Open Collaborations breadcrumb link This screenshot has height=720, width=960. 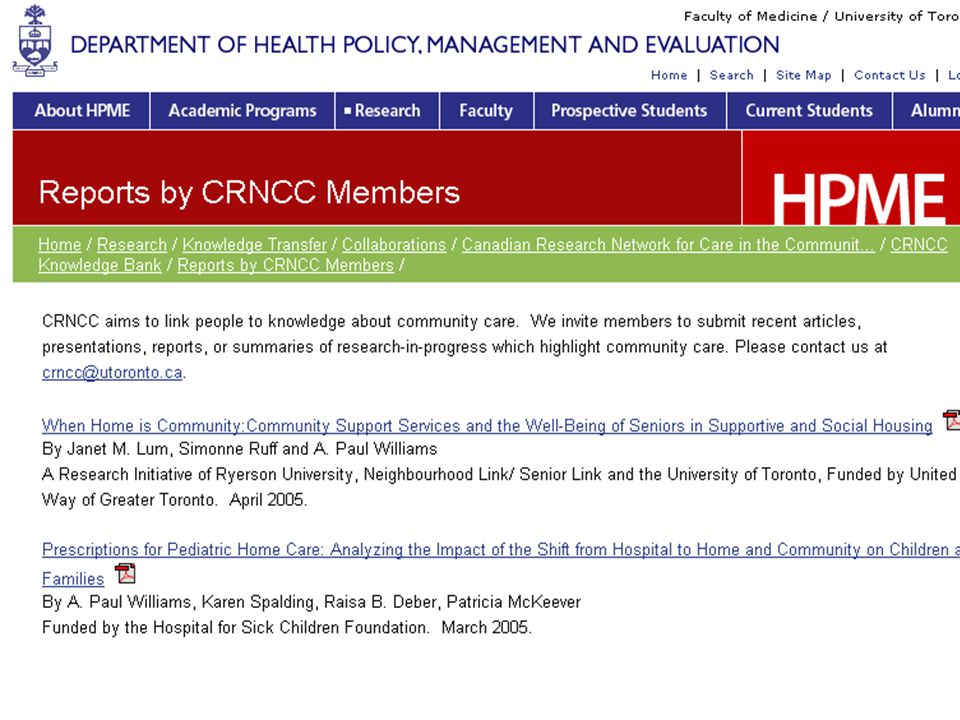tap(394, 245)
